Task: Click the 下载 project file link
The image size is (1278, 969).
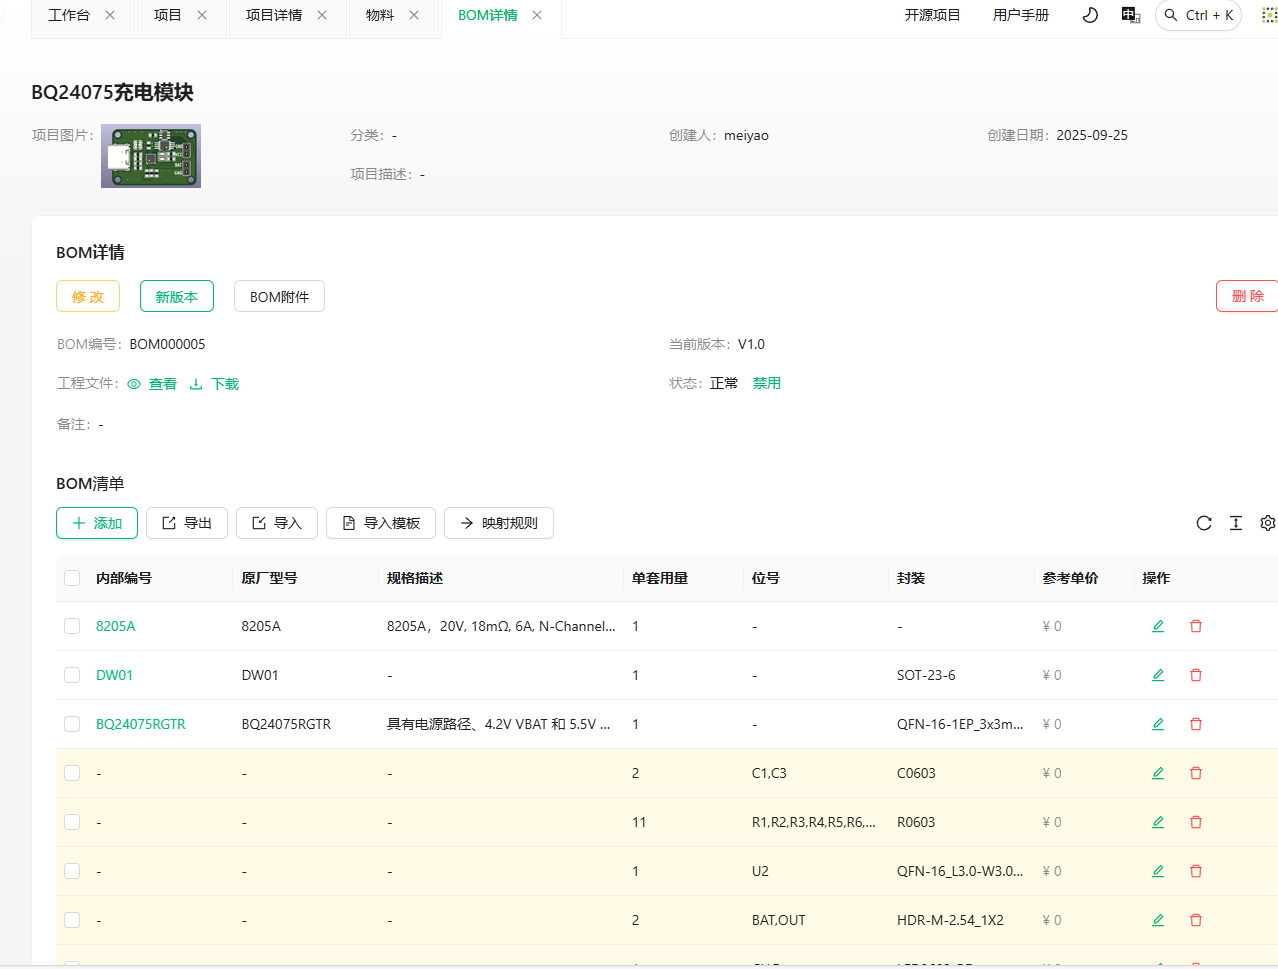Action: point(215,384)
